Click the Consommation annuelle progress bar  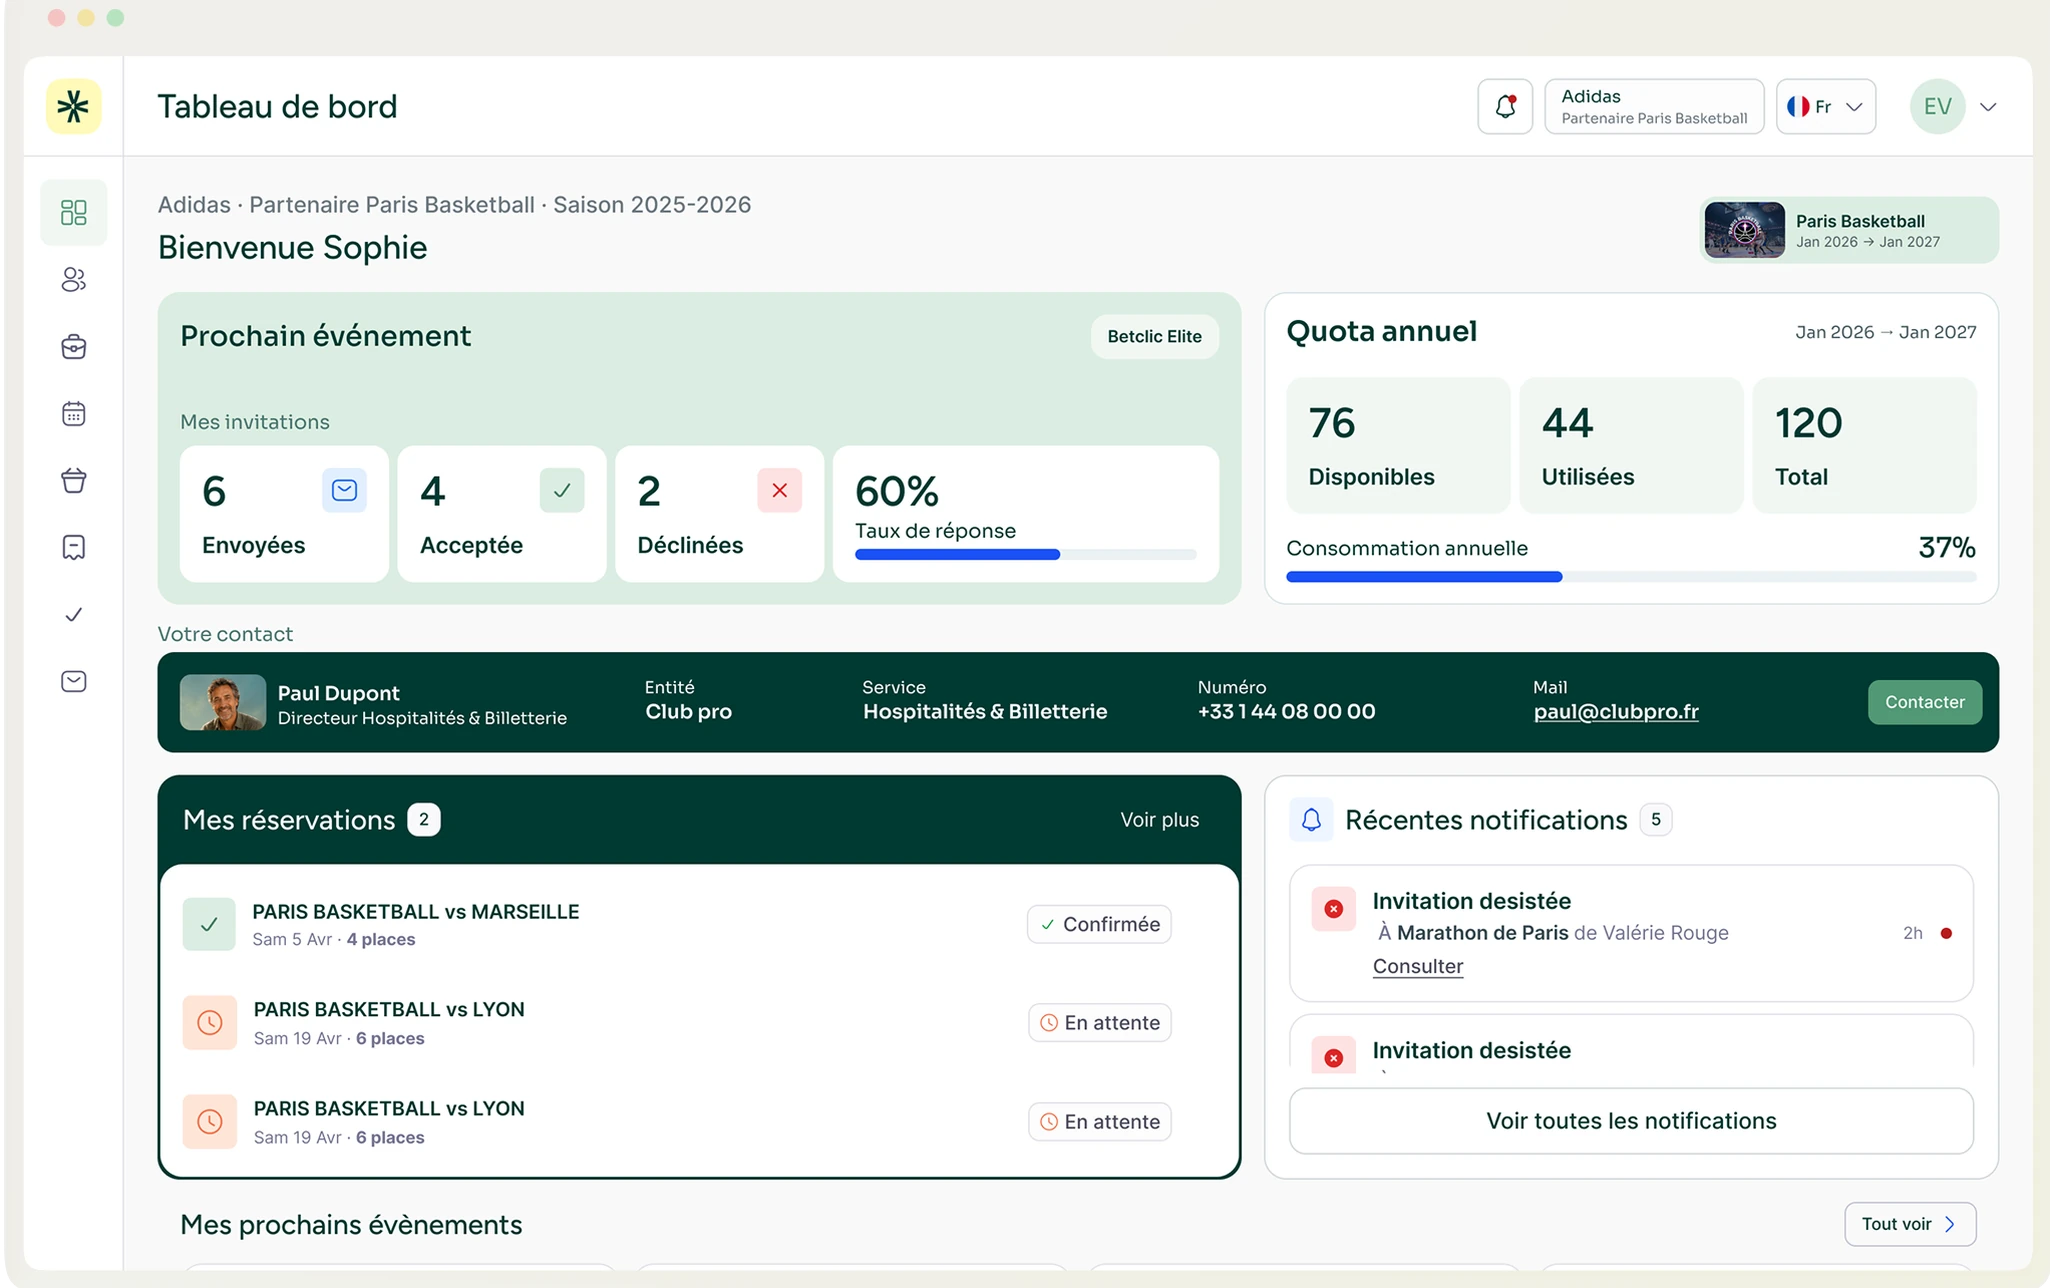click(1631, 577)
